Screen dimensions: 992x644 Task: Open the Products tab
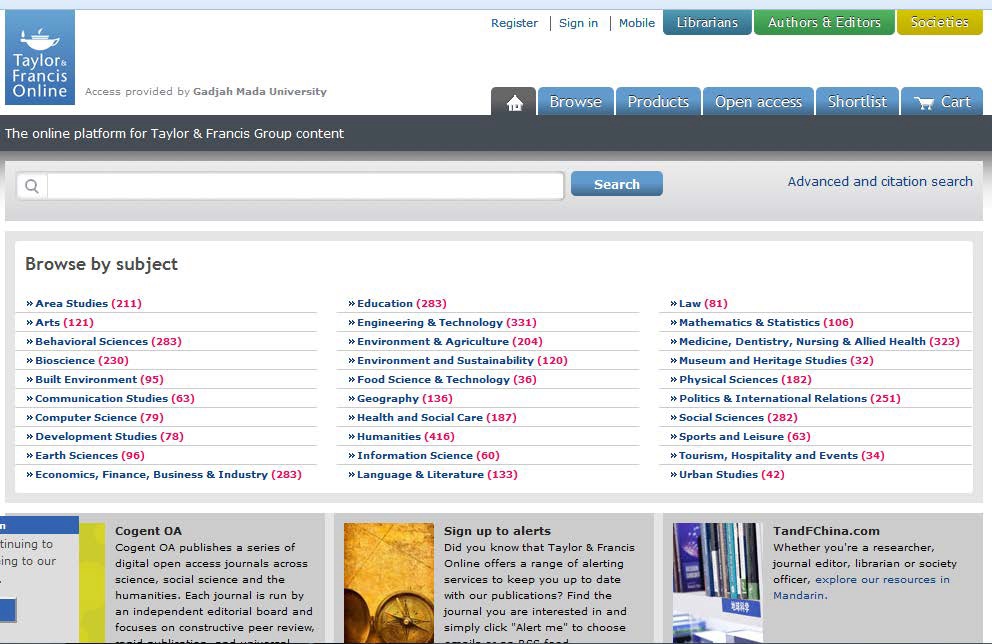(x=658, y=102)
